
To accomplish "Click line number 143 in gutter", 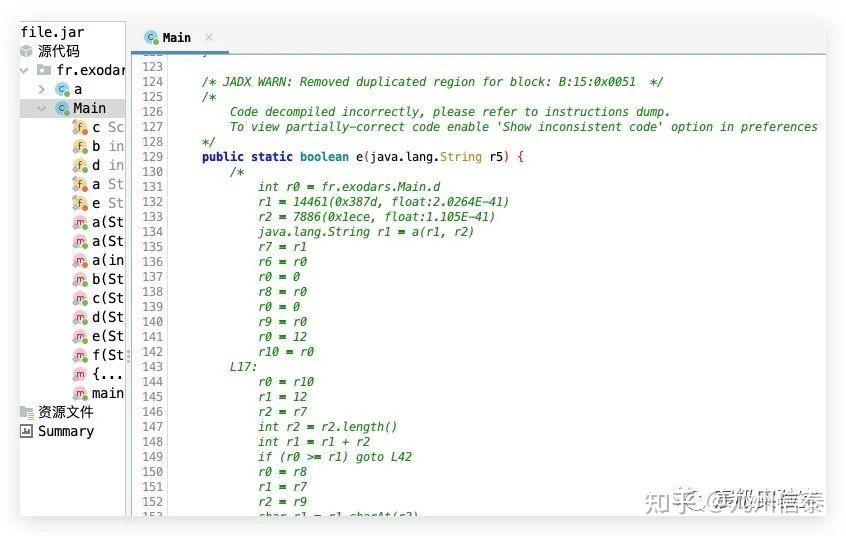I will tap(153, 367).
